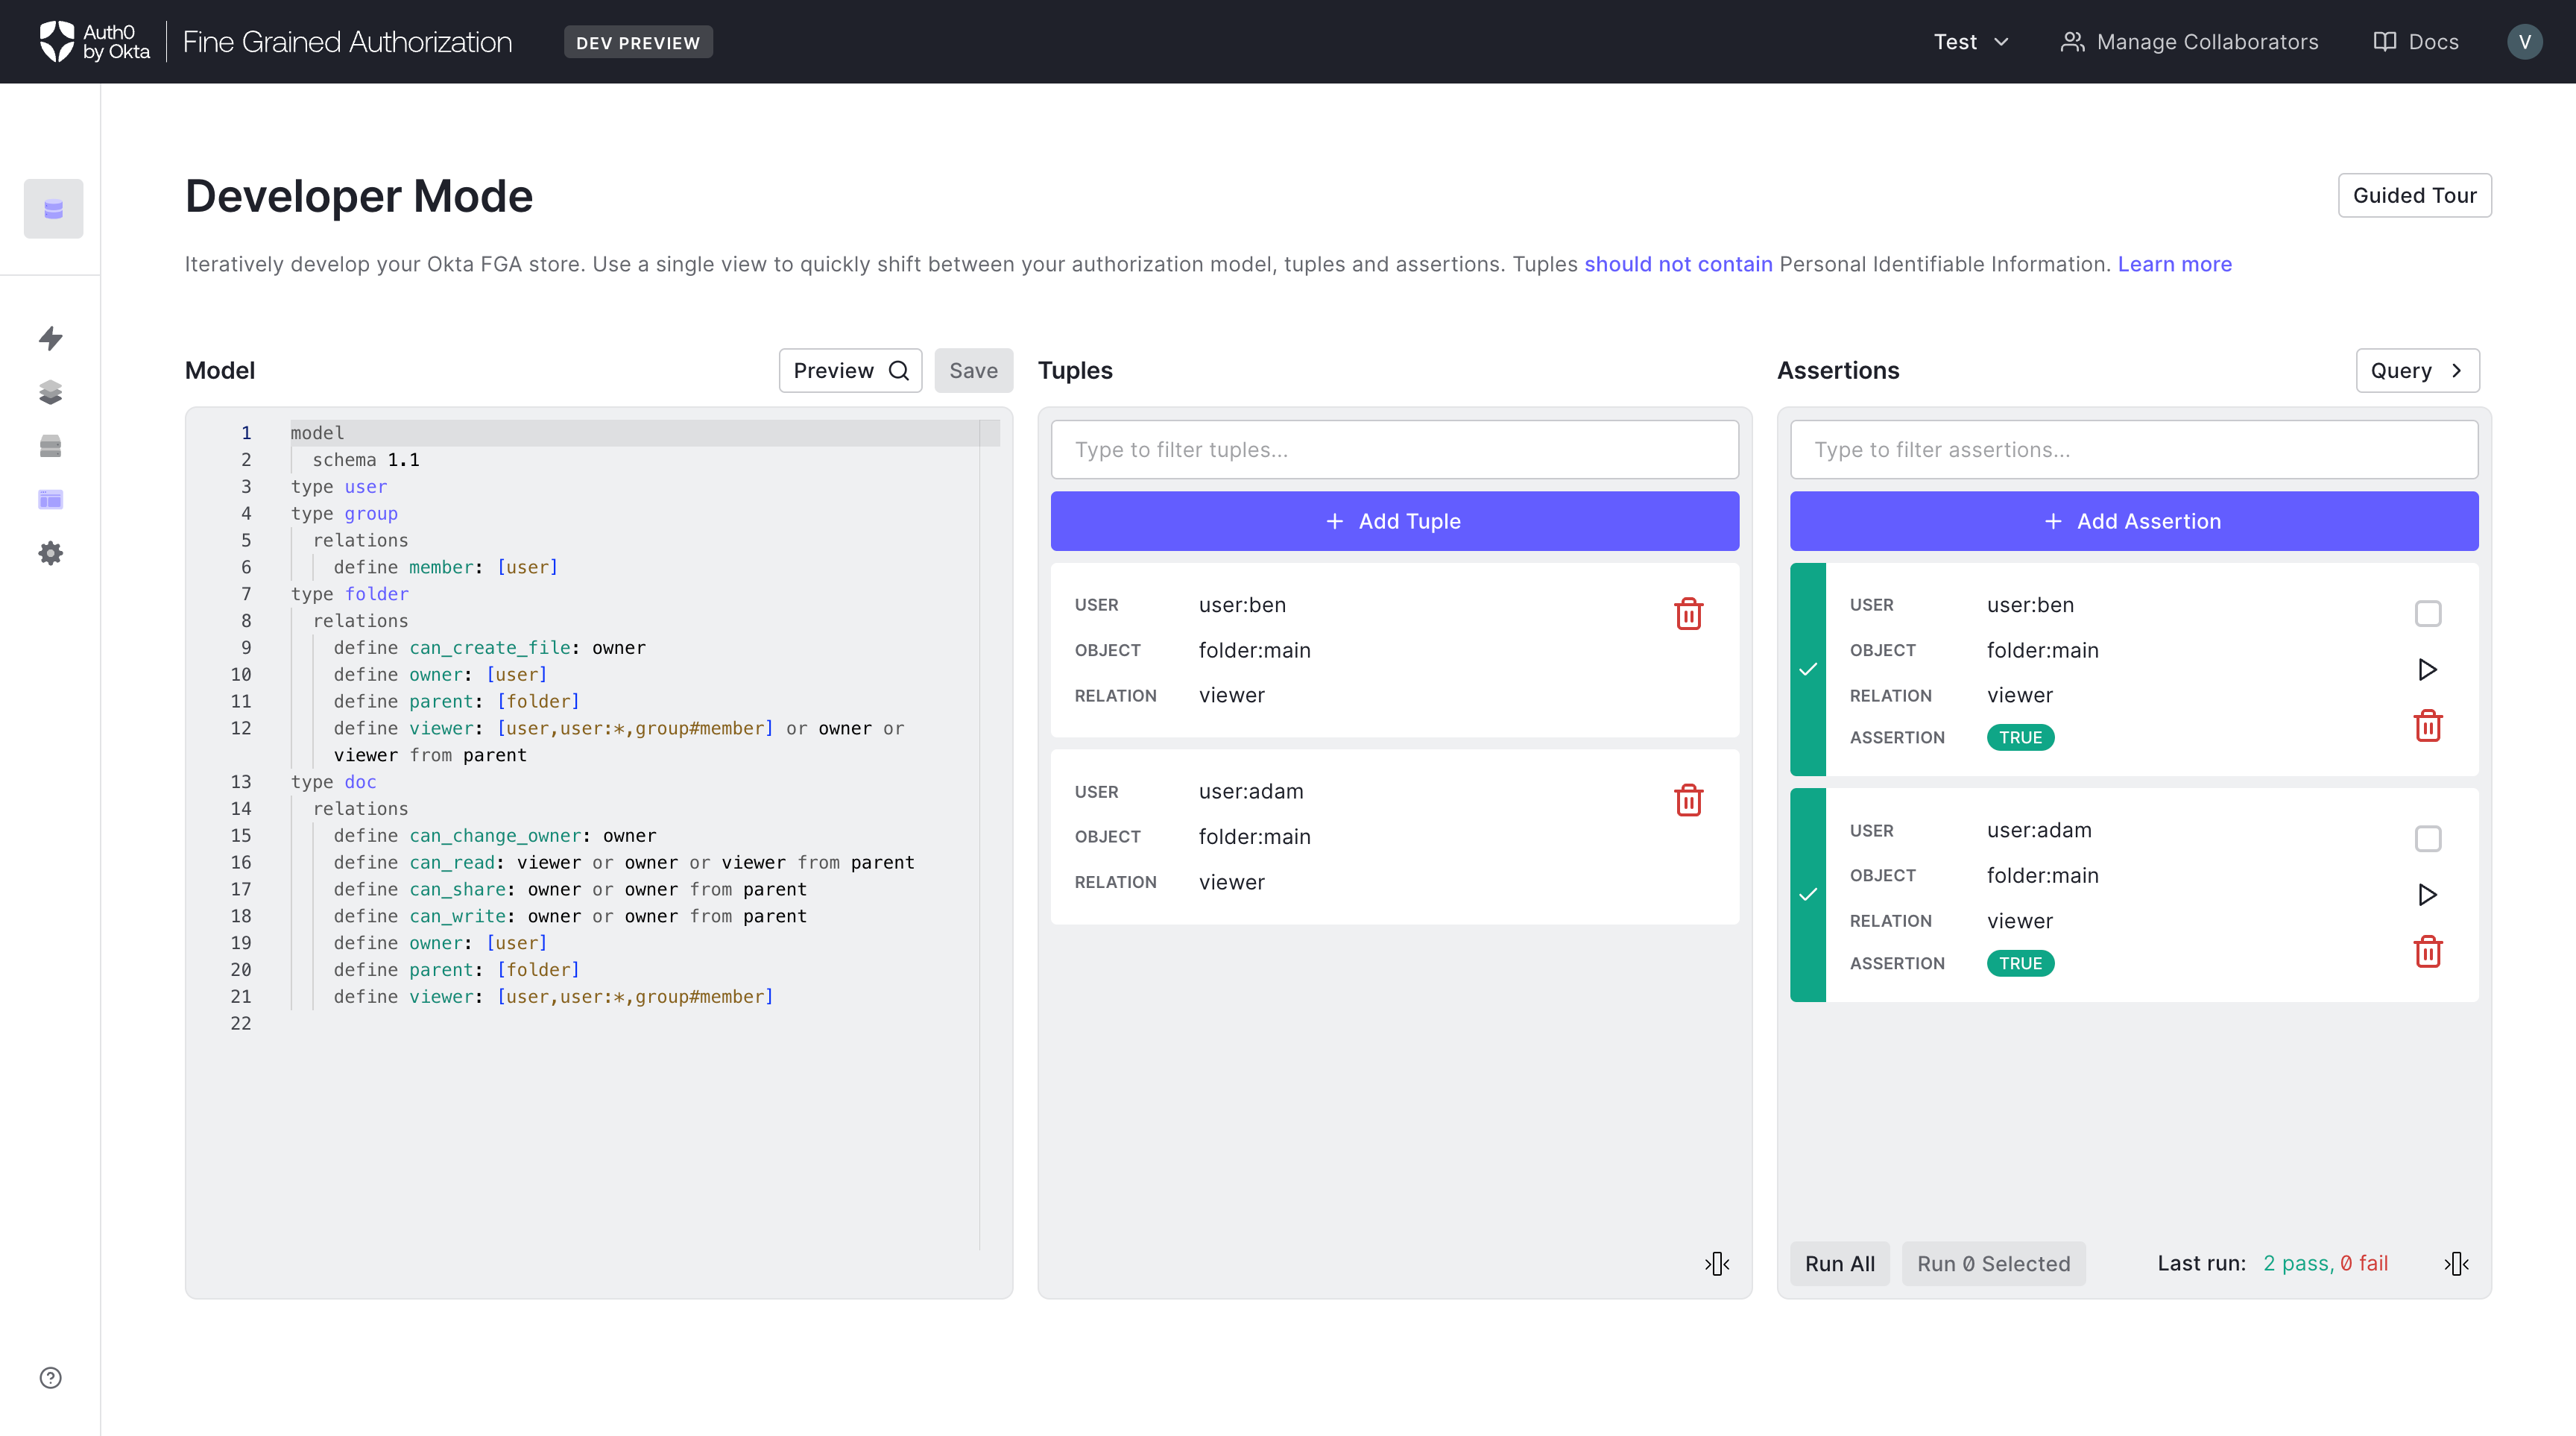Screen dimensions: 2576x1436
Task: Click the Manage Collaborators people icon
Action: click(x=2072, y=42)
